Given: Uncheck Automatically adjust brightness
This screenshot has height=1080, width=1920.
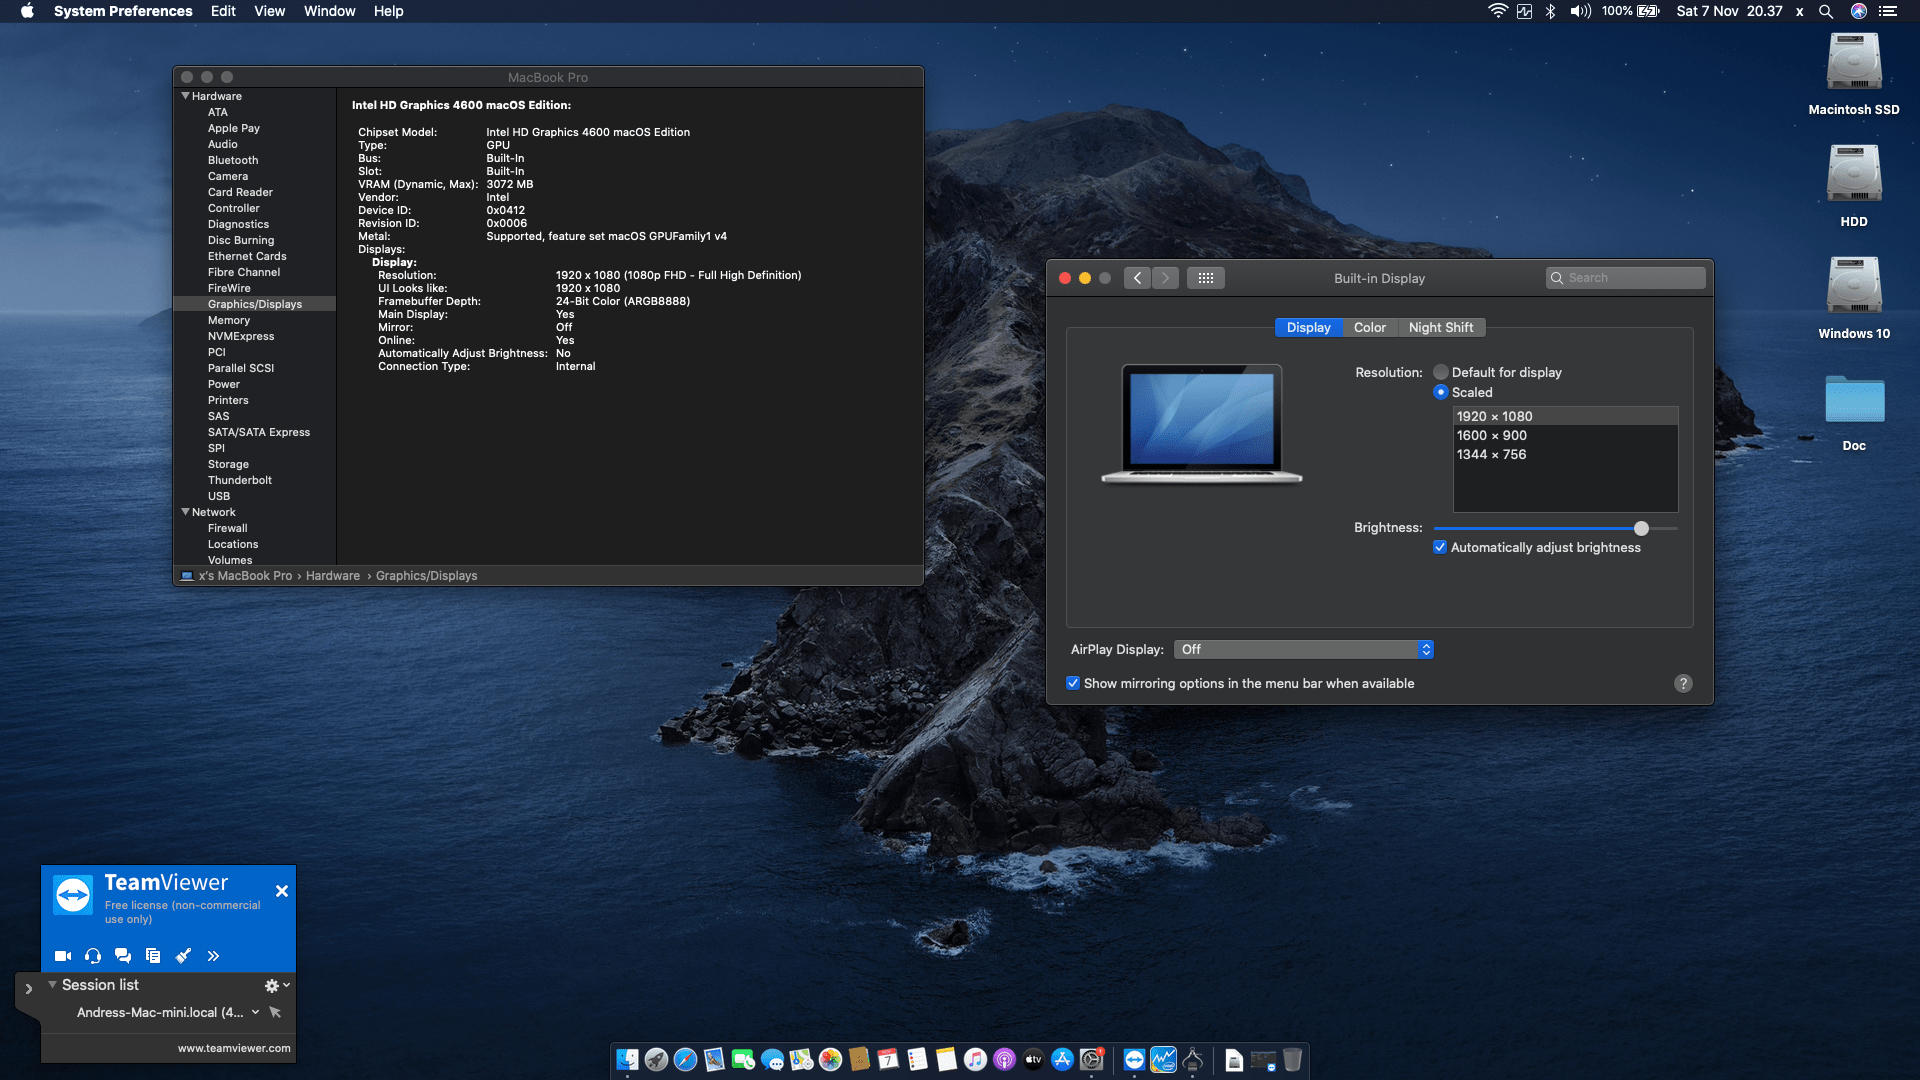Looking at the screenshot, I should pos(1440,547).
